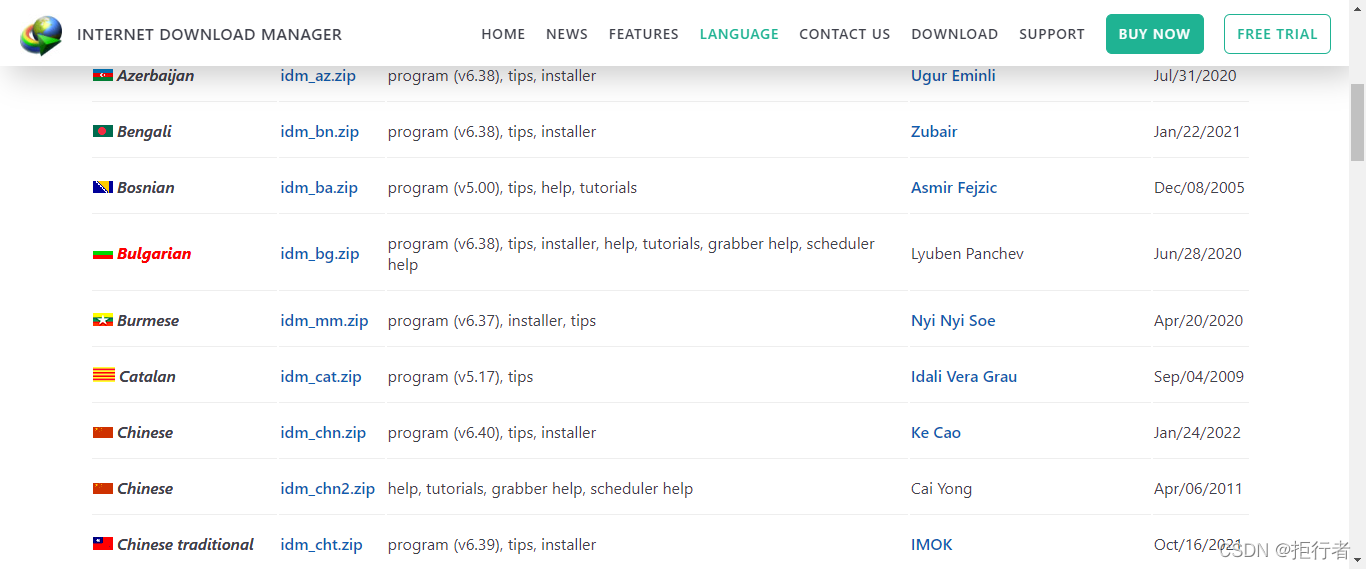The image size is (1366, 569).
Task: Click the page vertical scrollbar thumb
Action: [1357, 122]
